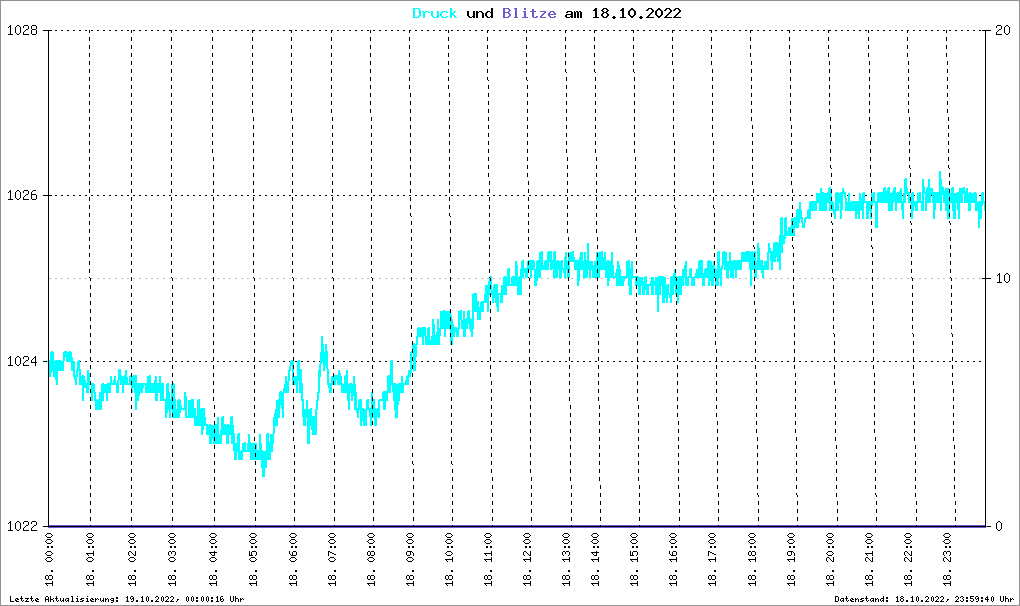The width and height of the screenshot is (1020, 606).
Task: Click the '18. 17:00' time axis label
Action: 712,559
